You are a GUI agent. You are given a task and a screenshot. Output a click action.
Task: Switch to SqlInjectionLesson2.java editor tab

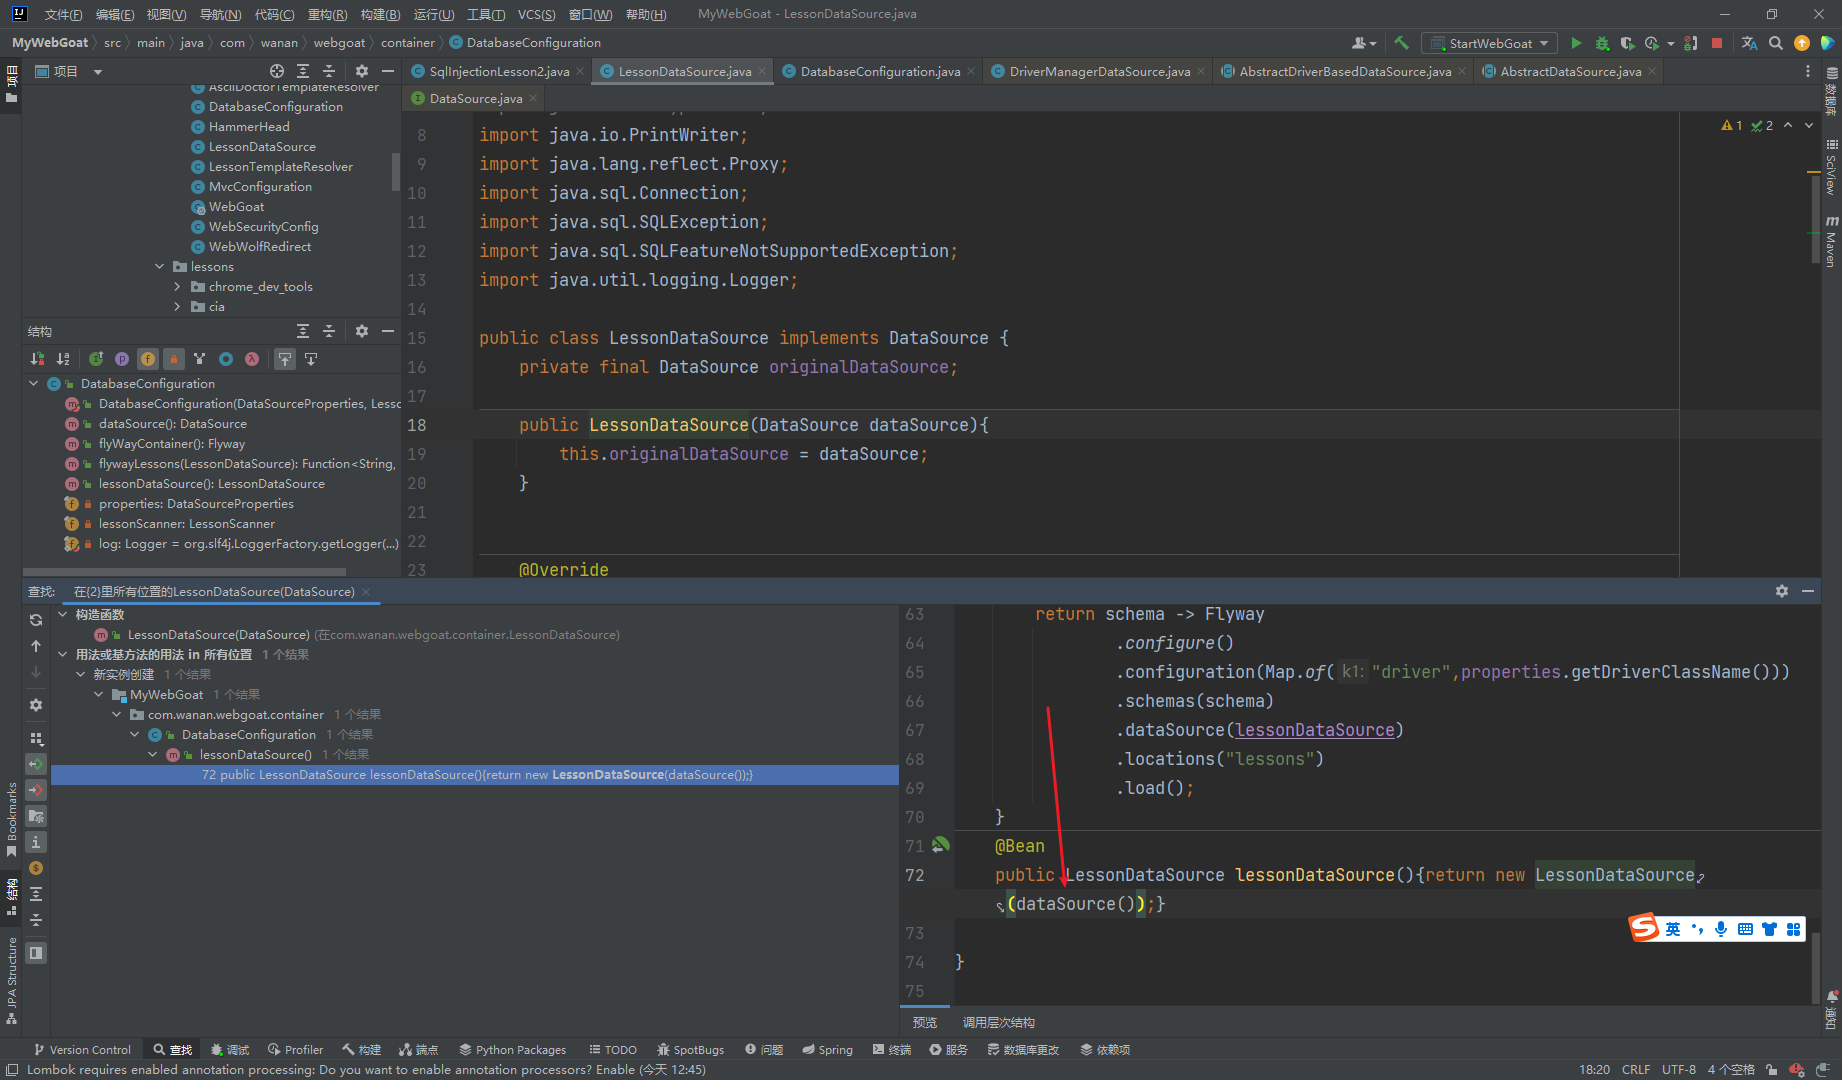pyautogui.click(x=498, y=71)
